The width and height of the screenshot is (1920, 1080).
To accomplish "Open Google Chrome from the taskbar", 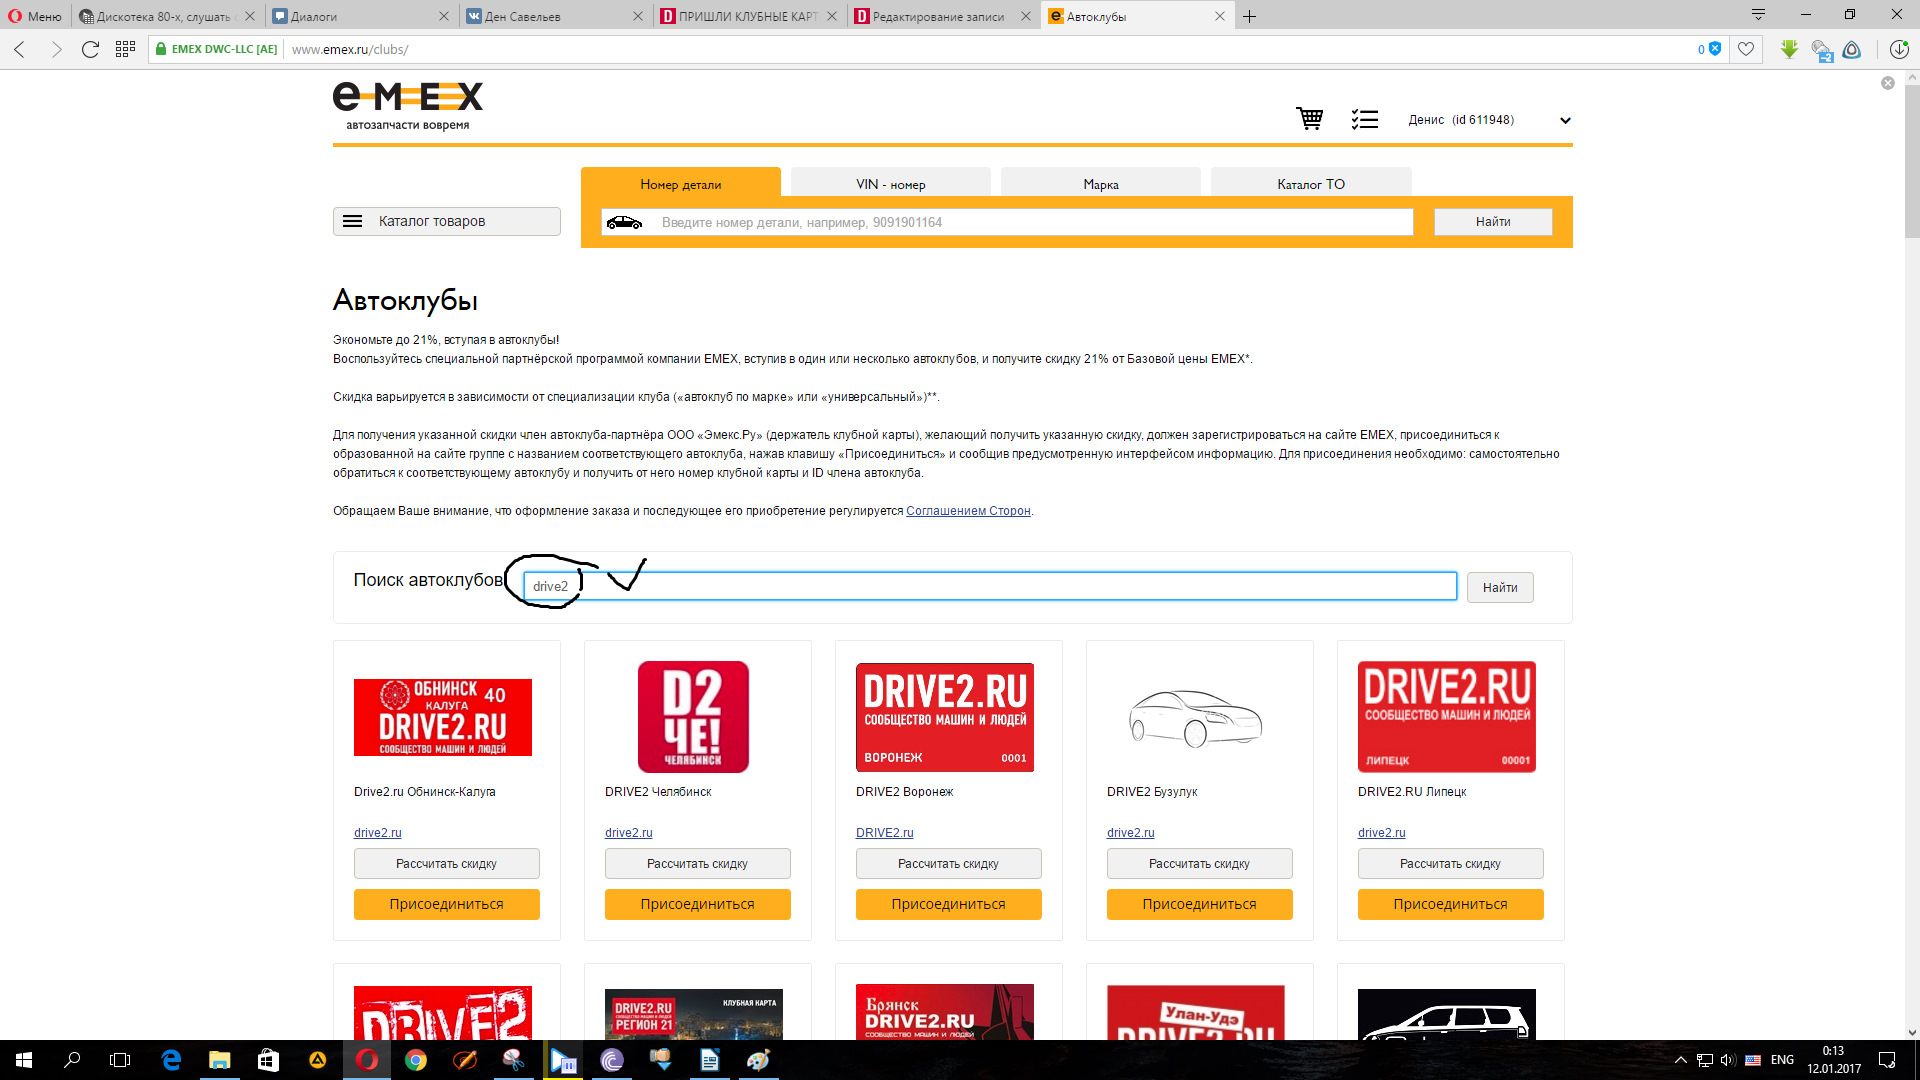I will click(x=416, y=1060).
